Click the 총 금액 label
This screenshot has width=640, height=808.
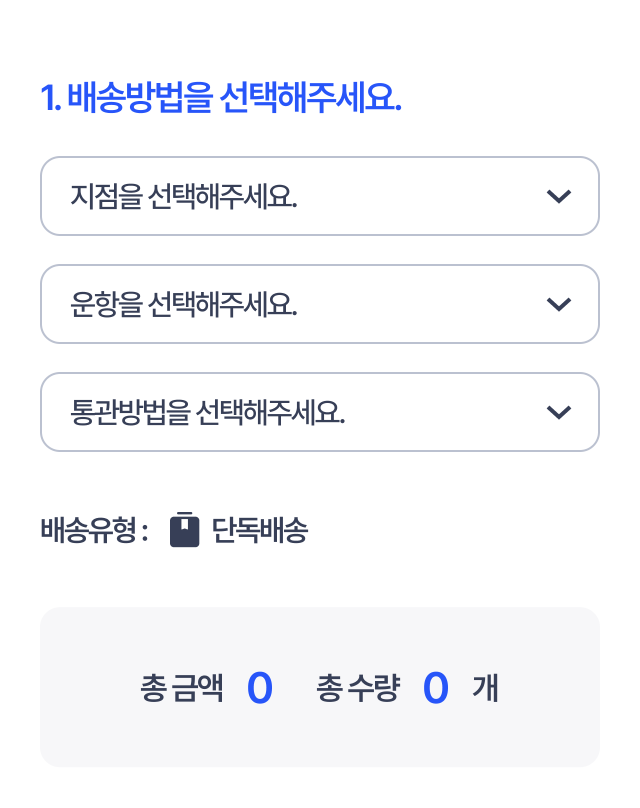click(x=182, y=688)
